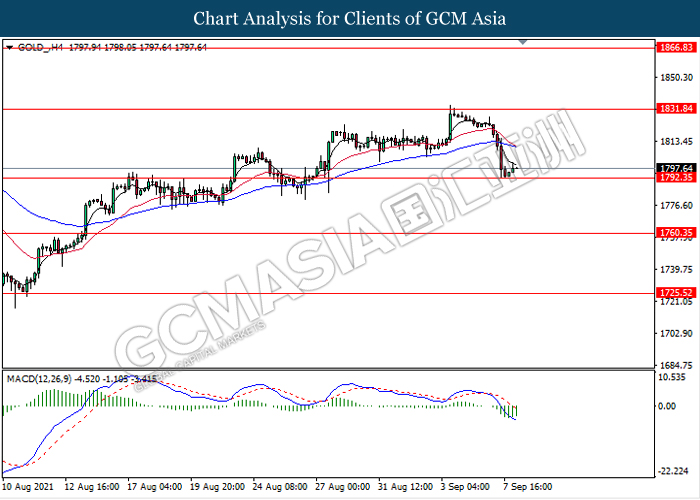Click the dropdown triangle before GOLD_H4
This screenshot has width=700, height=500.
[x=10, y=47]
